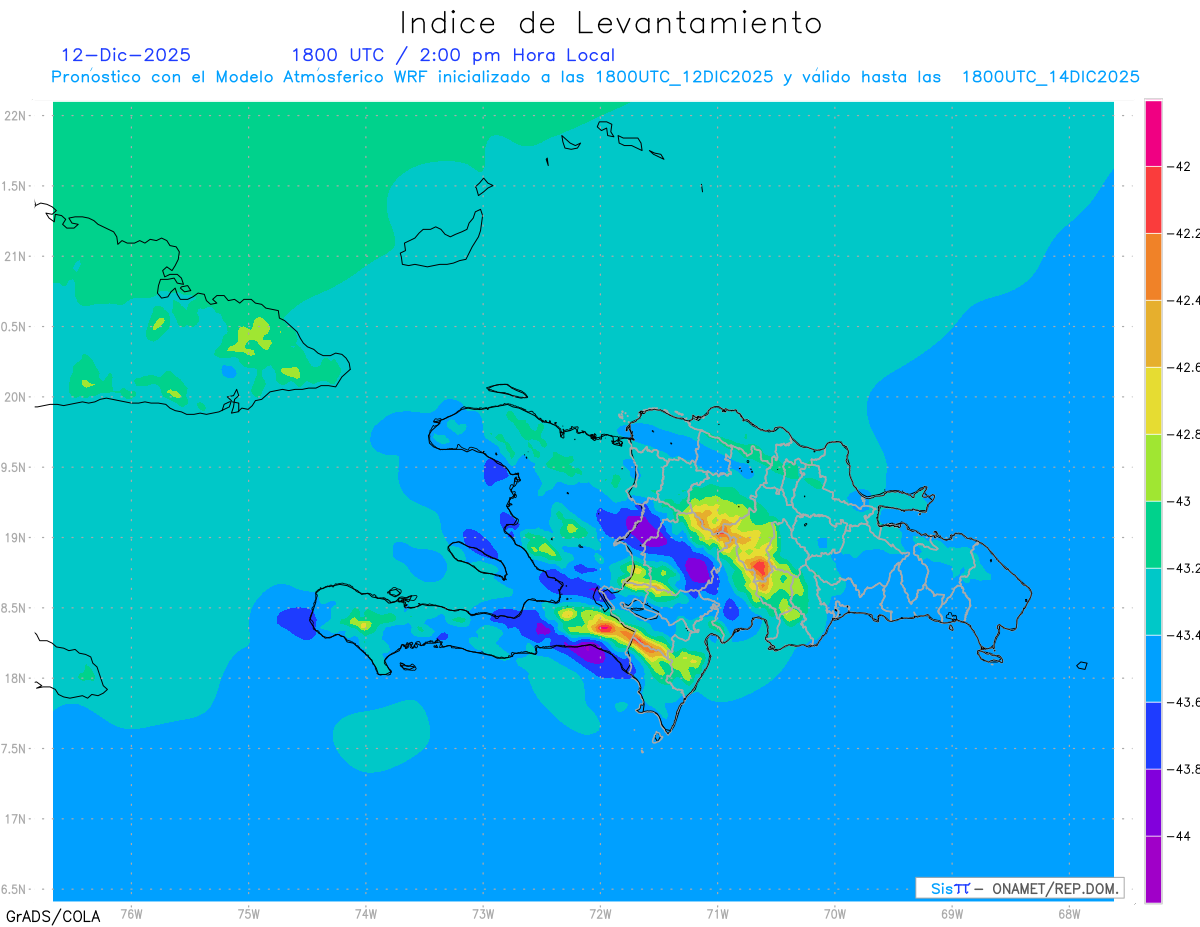Click the '-44' color bar value
Screen dimensions: 1200x927
point(1180,836)
